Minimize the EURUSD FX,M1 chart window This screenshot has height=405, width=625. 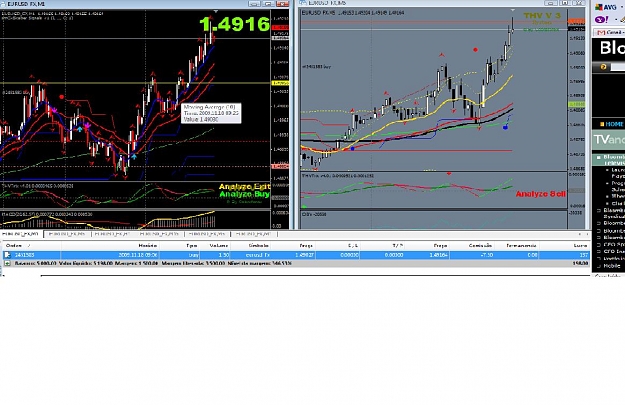tap(254, 4)
